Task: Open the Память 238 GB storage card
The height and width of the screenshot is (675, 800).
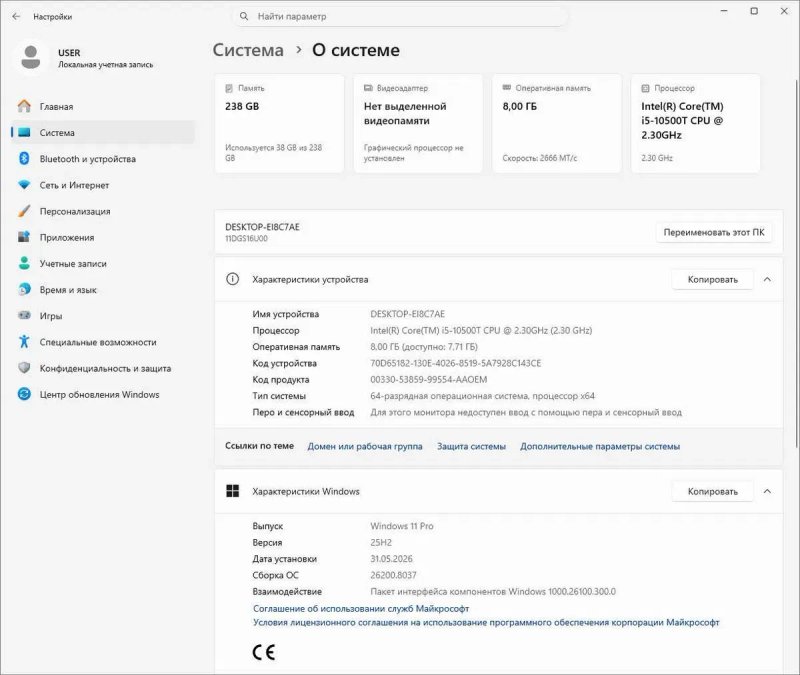Action: 280,123
